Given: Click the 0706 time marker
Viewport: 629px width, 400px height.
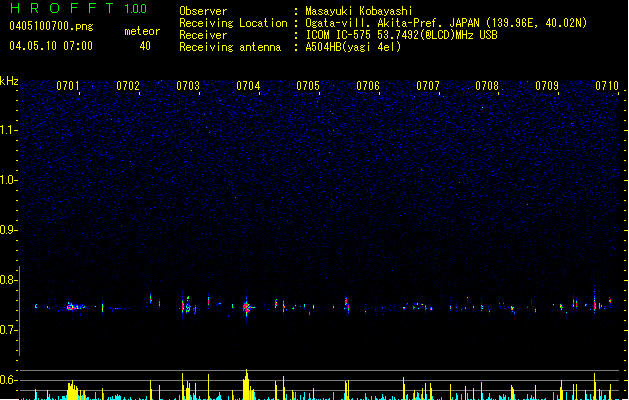Looking at the screenshot, I should (x=368, y=86).
